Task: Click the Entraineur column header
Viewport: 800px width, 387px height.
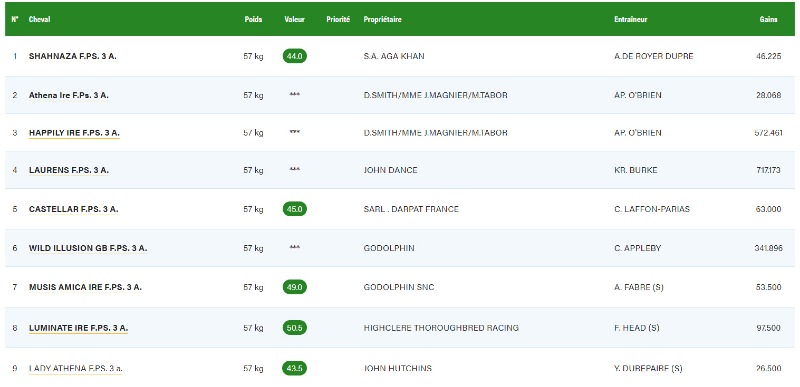Action: pos(631,19)
